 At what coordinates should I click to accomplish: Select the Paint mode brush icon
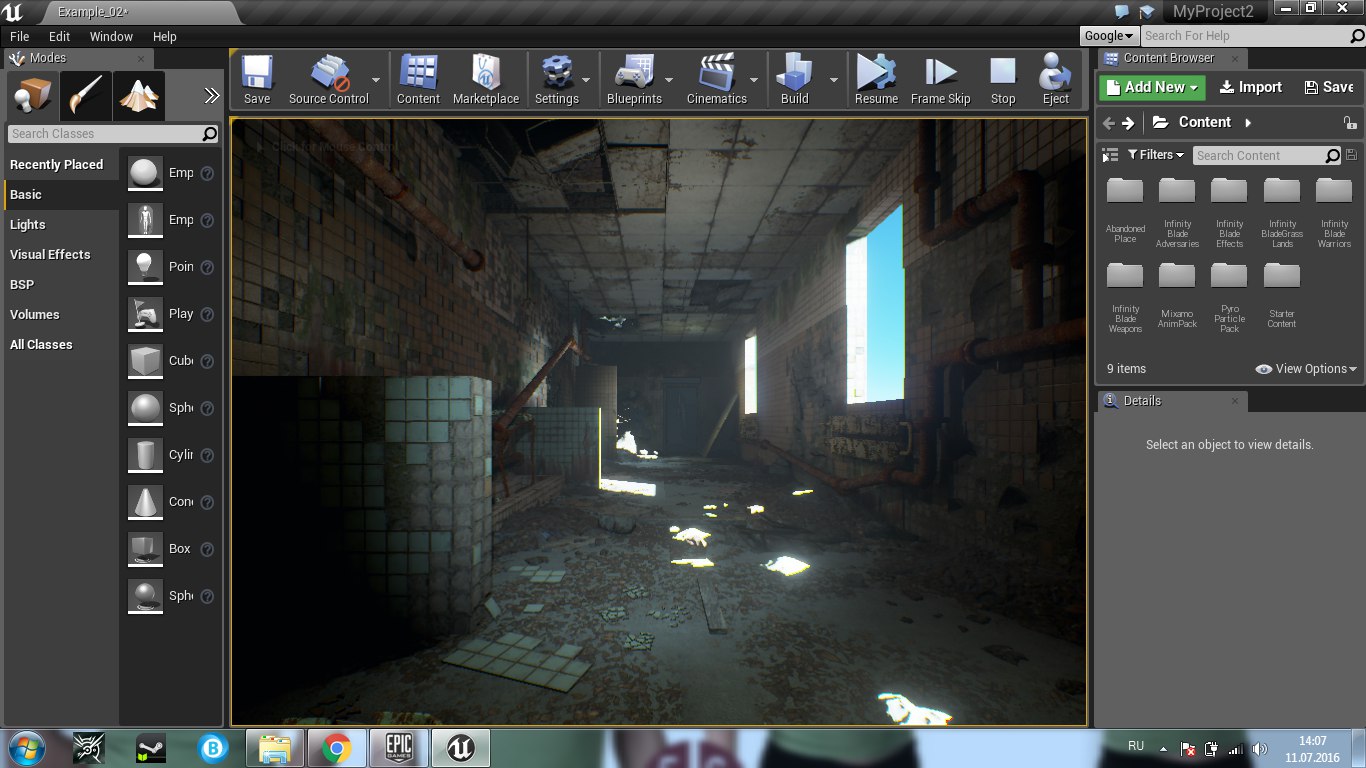85,96
